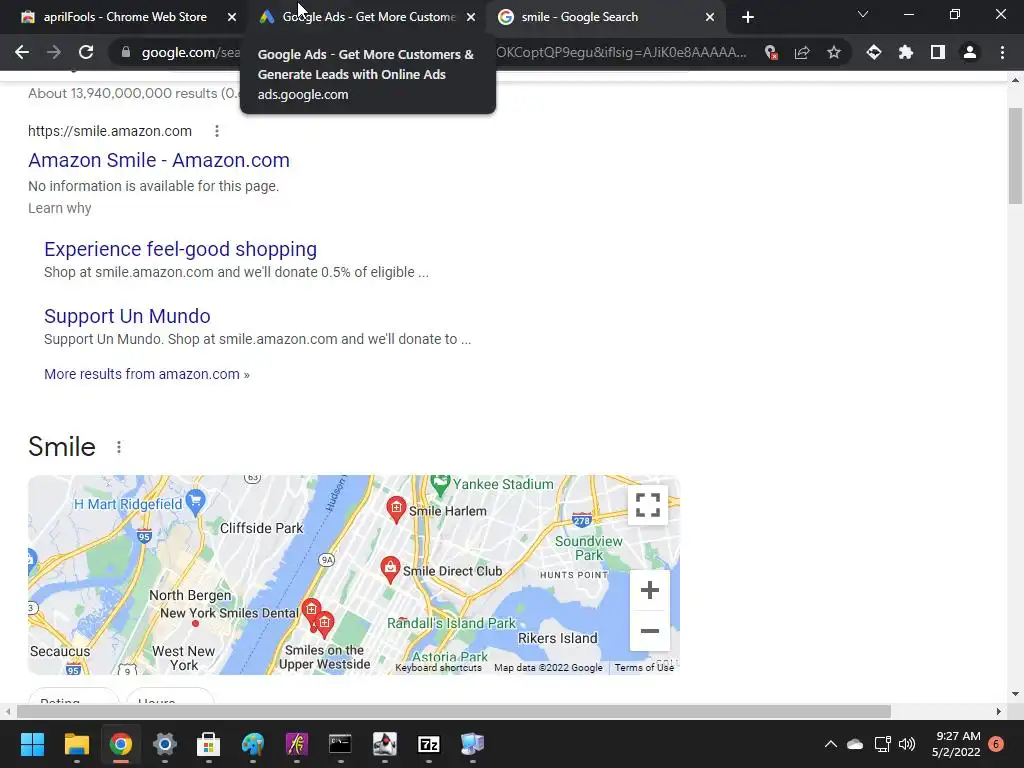Screen dimensions: 1024x768
Task: Select the Smile Direct Club map pin
Action: pos(390,569)
